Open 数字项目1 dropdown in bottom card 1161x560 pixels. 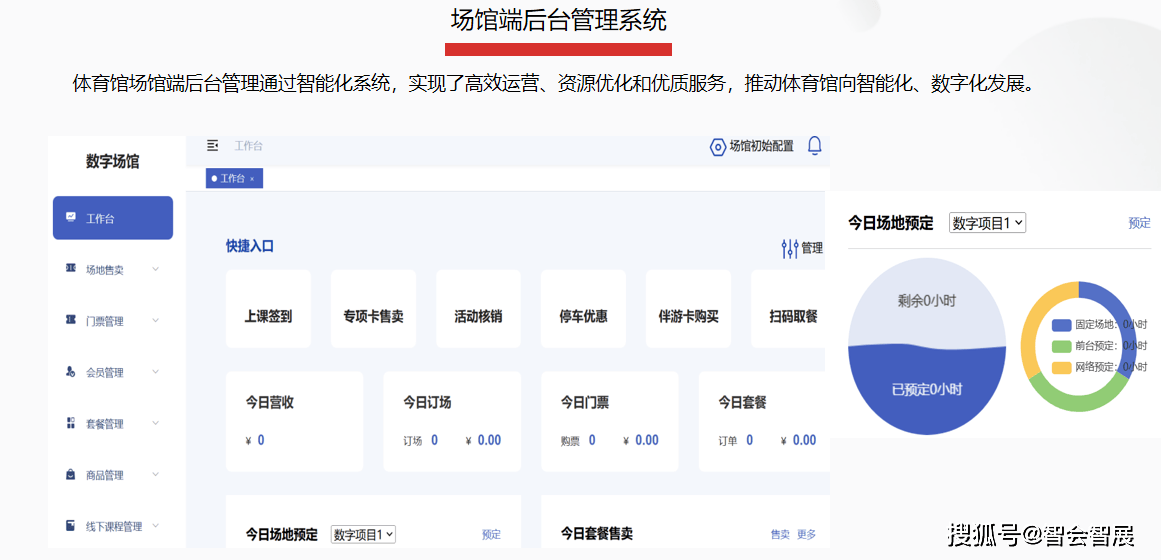[363, 534]
